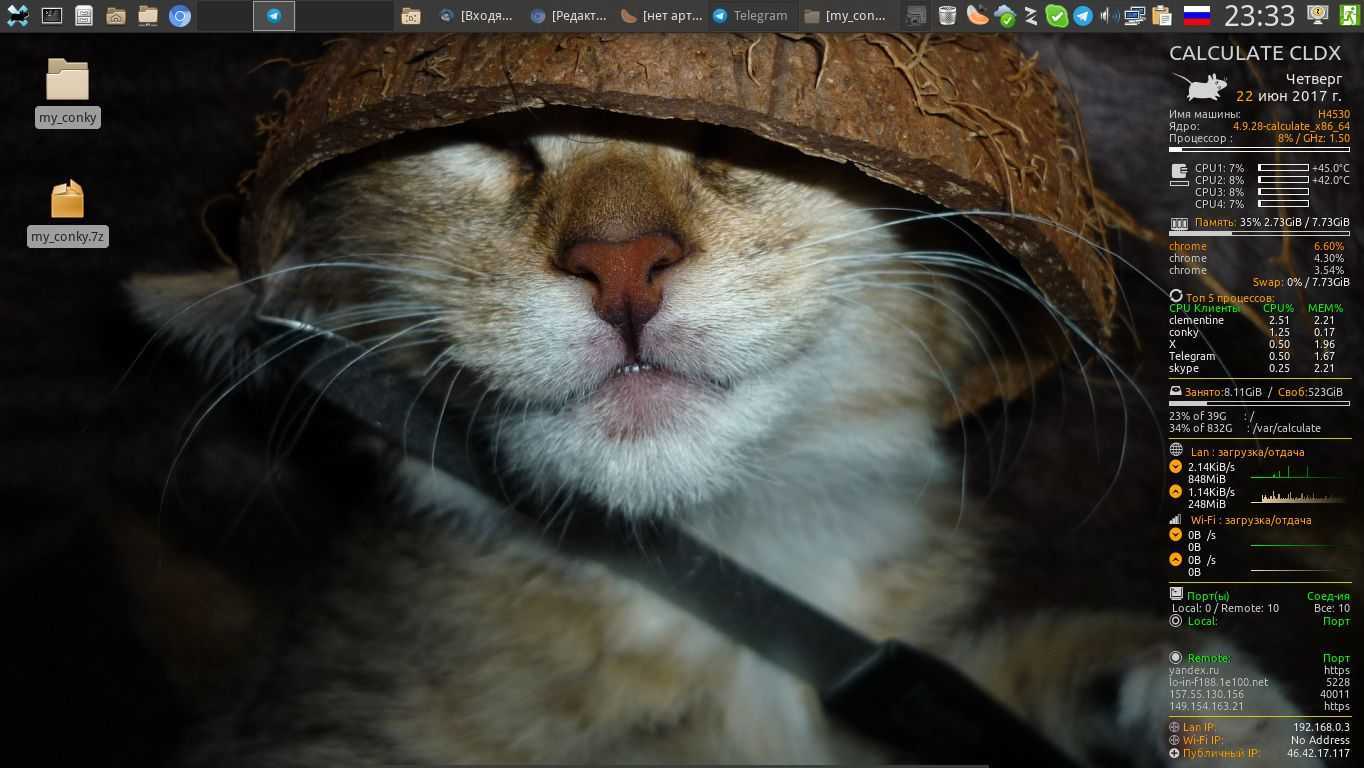Toggle the Russian flag keyboard layout indicator
This screenshot has height=768, width=1364.
(x=1196, y=15)
